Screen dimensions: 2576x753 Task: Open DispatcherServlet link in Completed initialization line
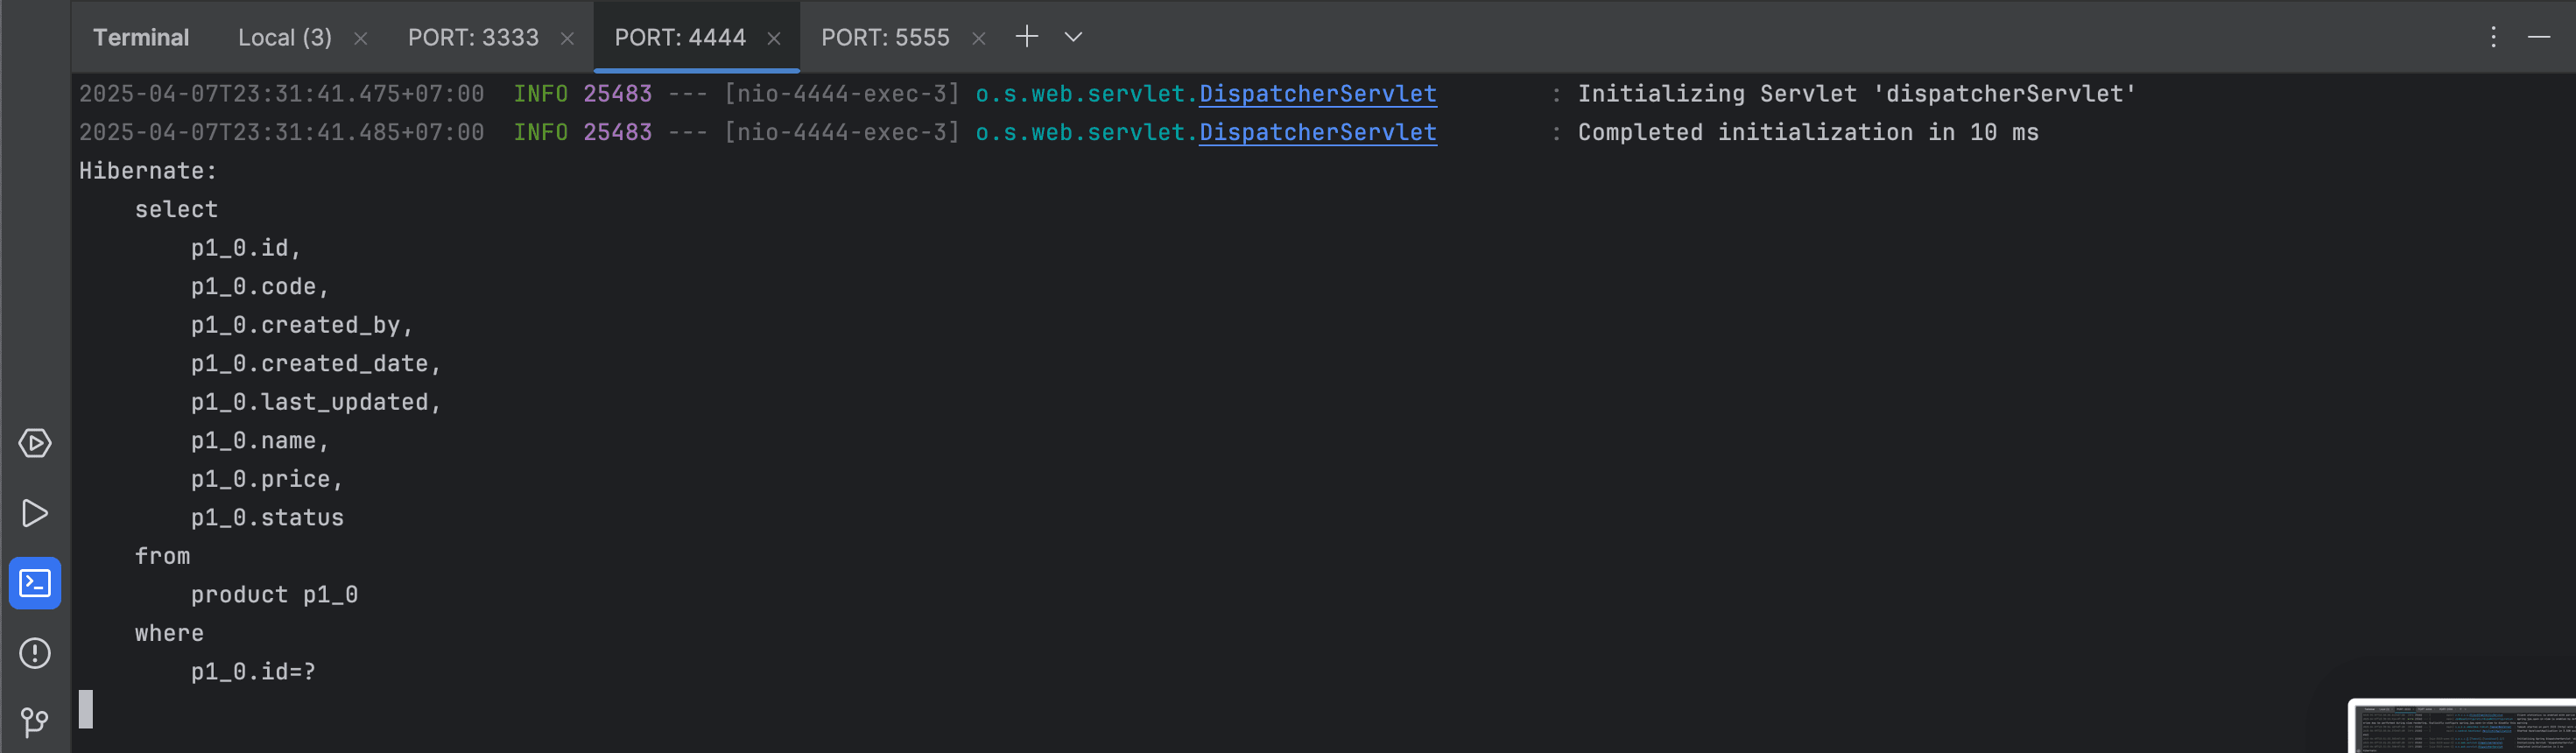click(x=1318, y=132)
